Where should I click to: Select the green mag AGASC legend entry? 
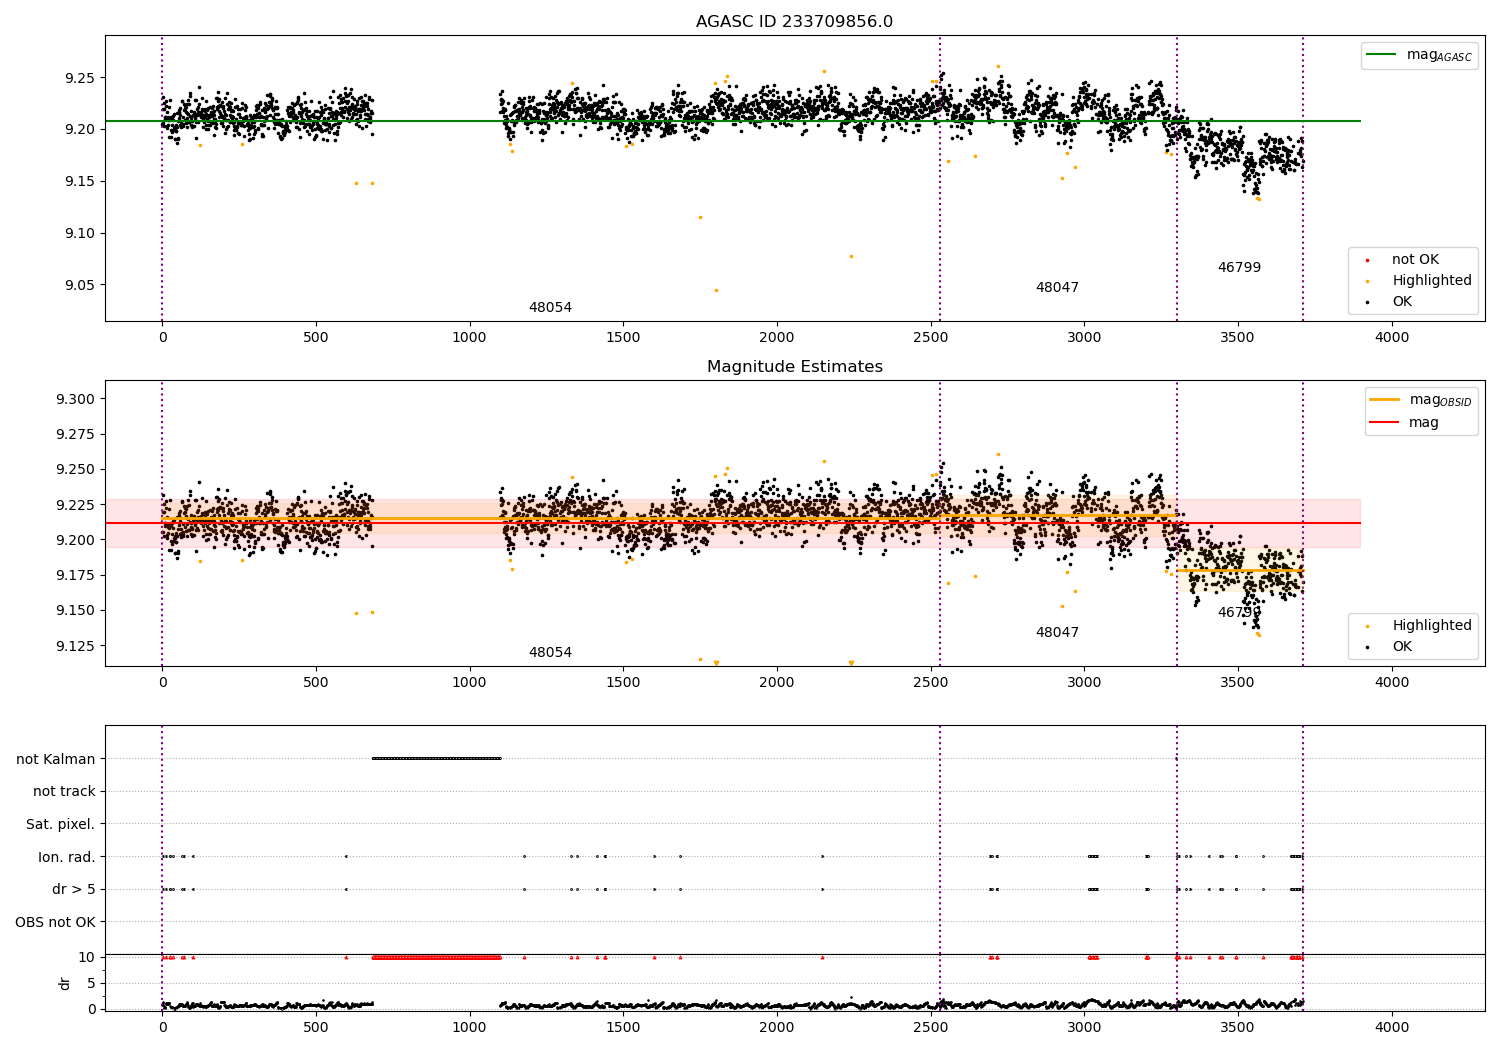click(x=1419, y=55)
